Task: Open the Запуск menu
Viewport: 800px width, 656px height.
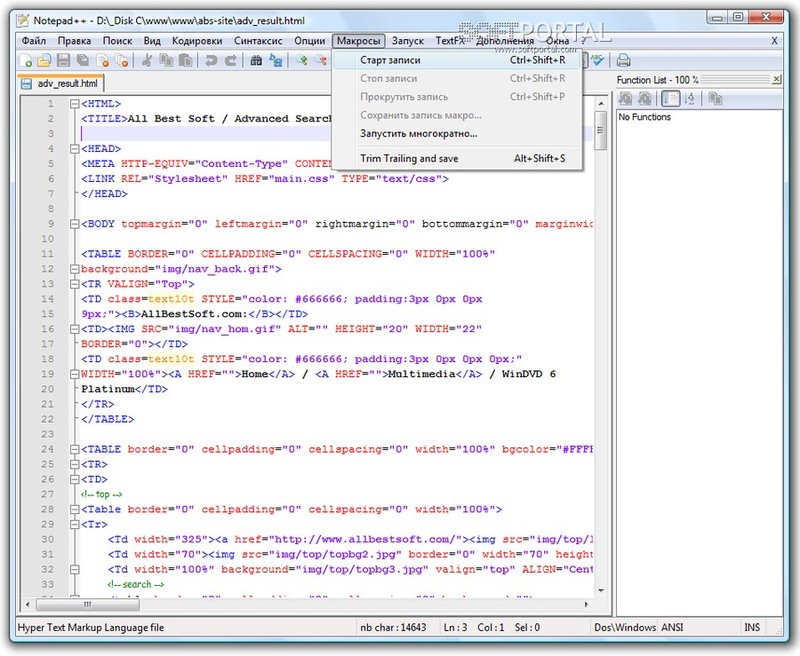Action: click(408, 41)
